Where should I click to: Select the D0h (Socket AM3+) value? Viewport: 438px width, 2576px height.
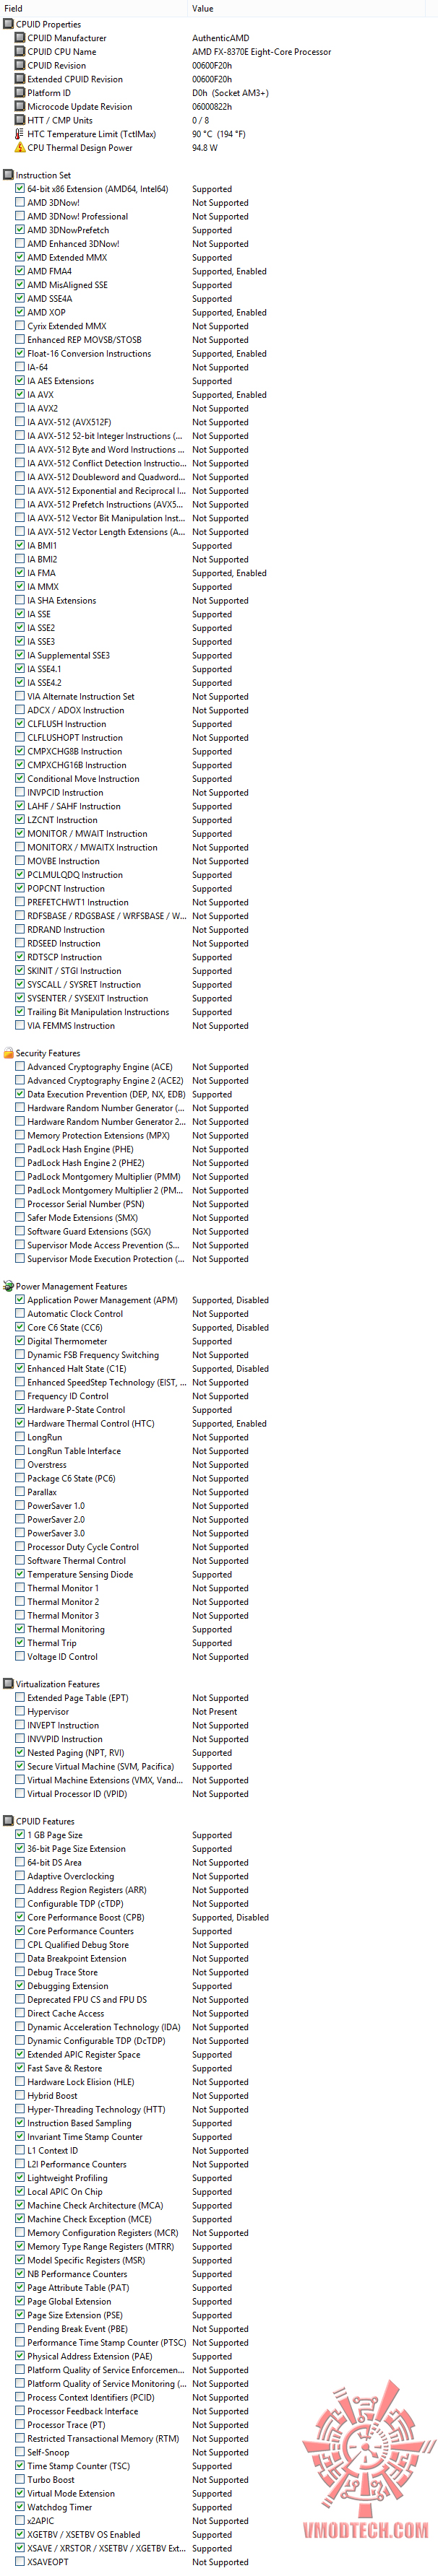tap(230, 93)
